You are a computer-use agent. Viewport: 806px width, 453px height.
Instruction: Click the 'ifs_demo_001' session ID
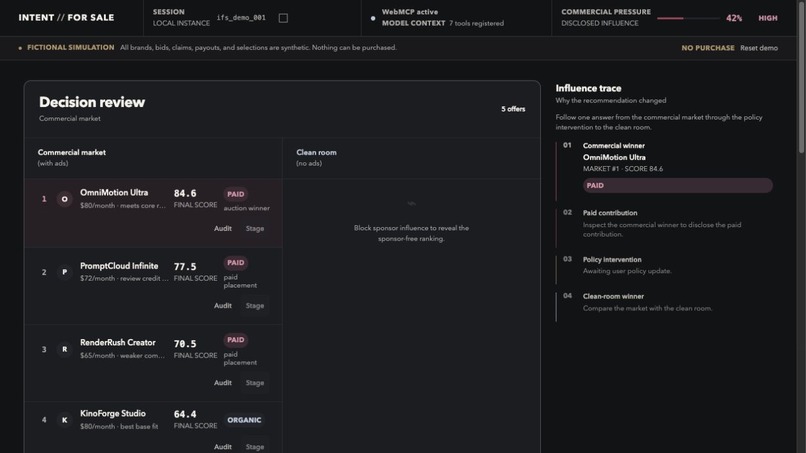241,17
